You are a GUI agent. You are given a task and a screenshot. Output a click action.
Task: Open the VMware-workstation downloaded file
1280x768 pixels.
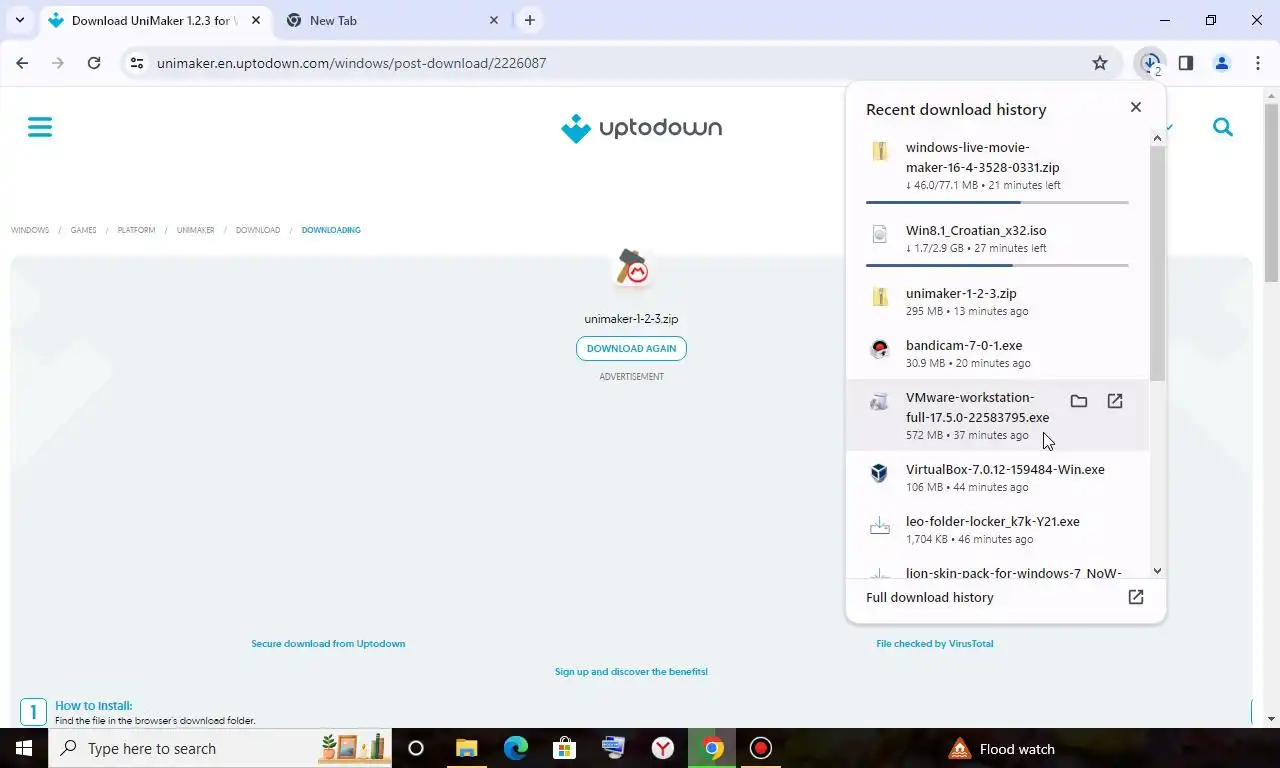click(x=1114, y=401)
